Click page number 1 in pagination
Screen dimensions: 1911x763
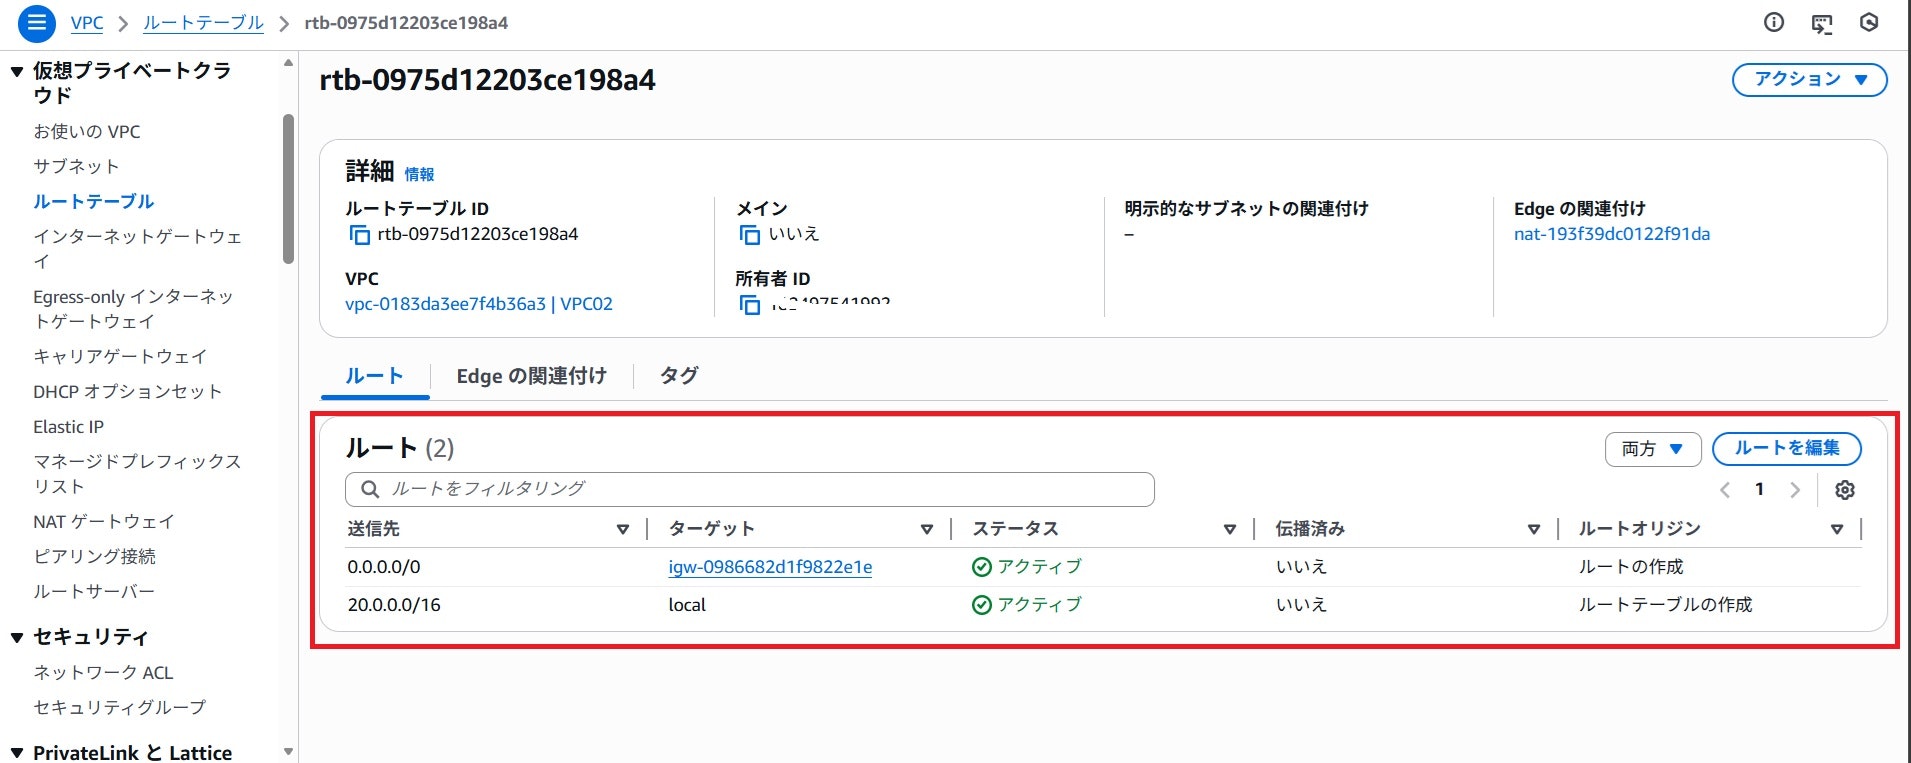1759,490
